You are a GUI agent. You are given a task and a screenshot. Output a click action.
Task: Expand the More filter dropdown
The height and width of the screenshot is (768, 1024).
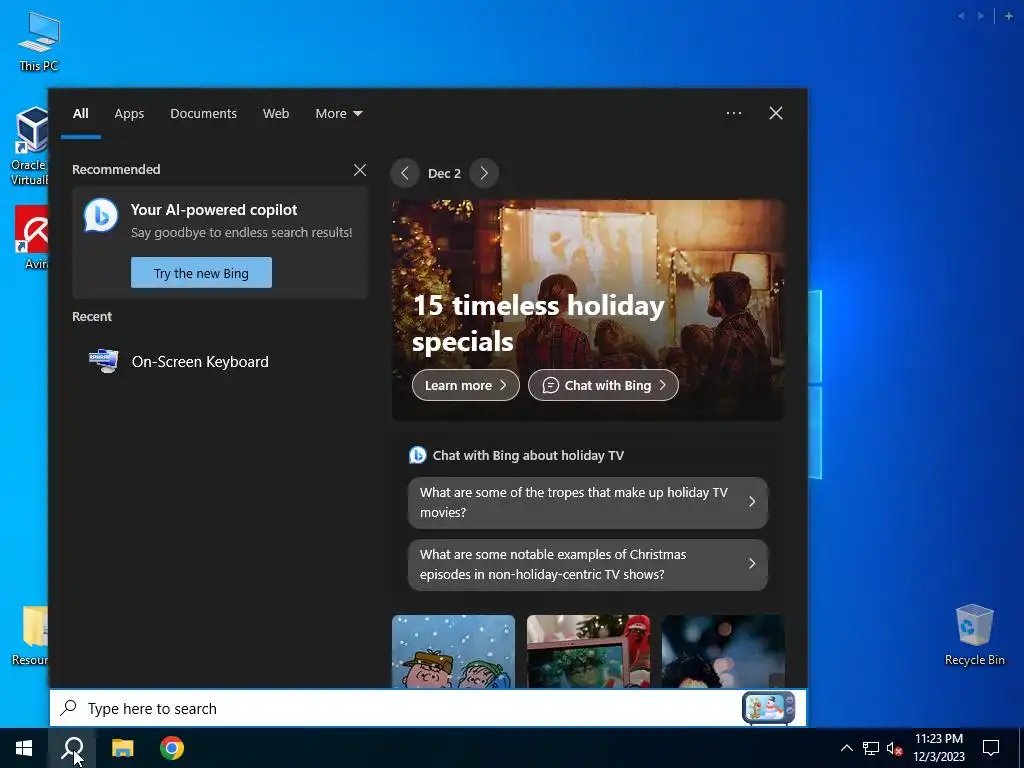pyautogui.click(x=338, y=114)
